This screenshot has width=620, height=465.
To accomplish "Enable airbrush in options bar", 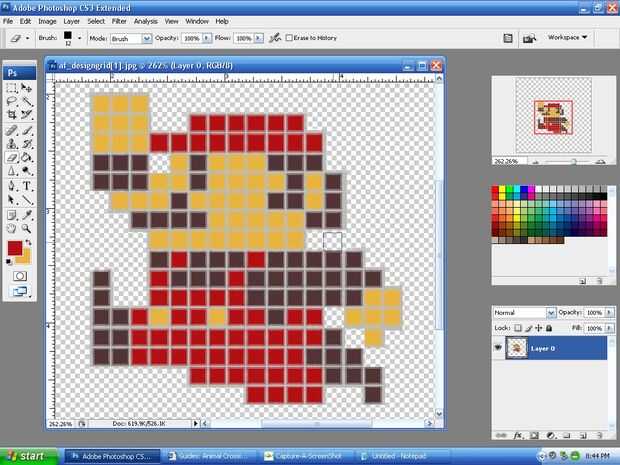I will [x=274, y=38].
